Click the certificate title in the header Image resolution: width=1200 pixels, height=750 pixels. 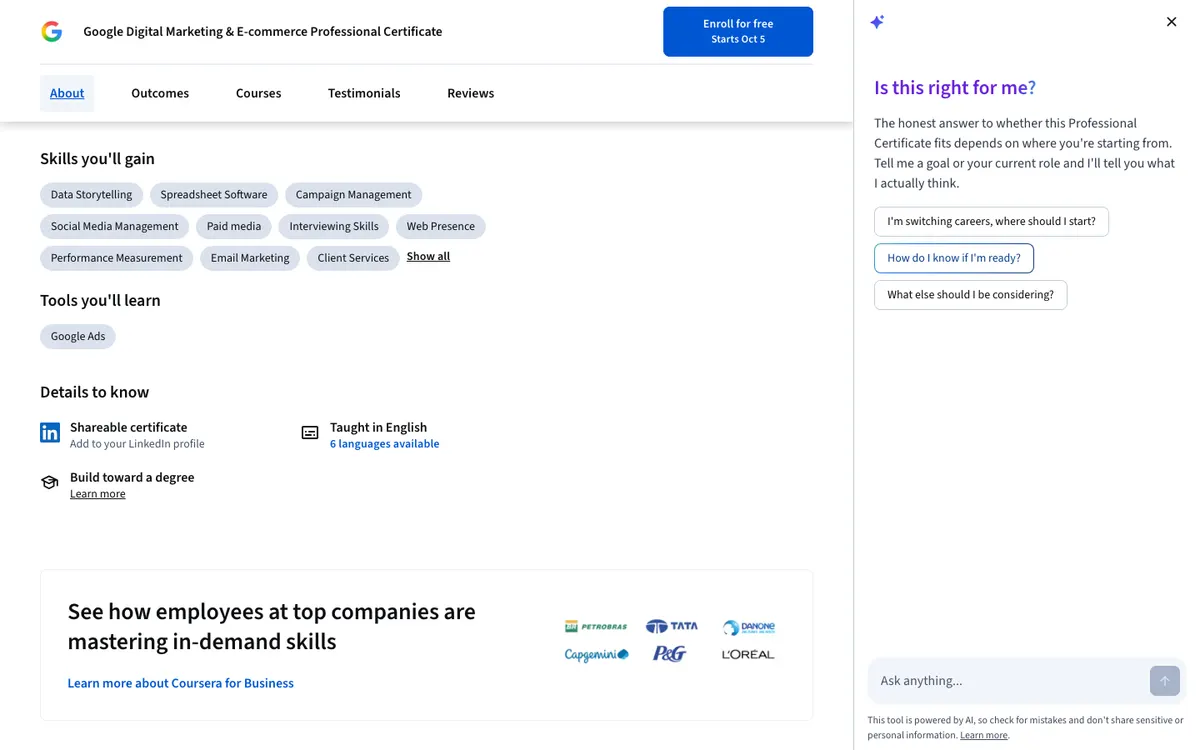[x=262, y=32]
